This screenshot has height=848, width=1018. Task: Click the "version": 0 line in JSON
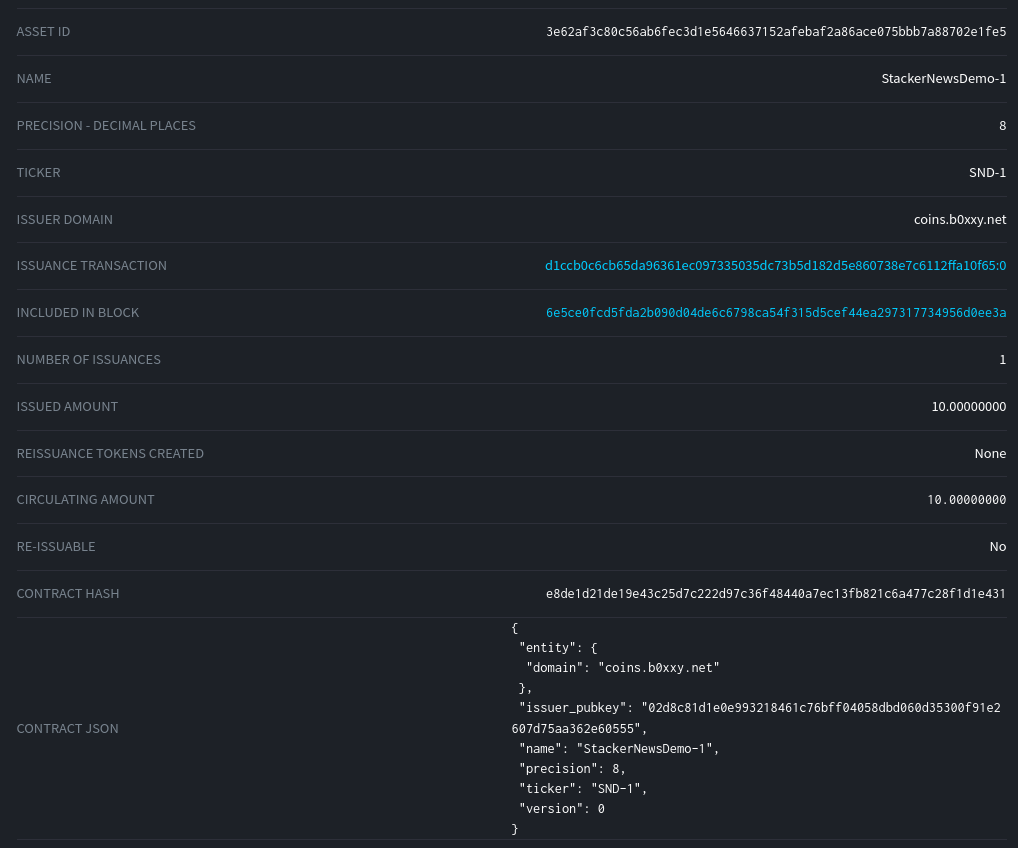tap(562, 809)
